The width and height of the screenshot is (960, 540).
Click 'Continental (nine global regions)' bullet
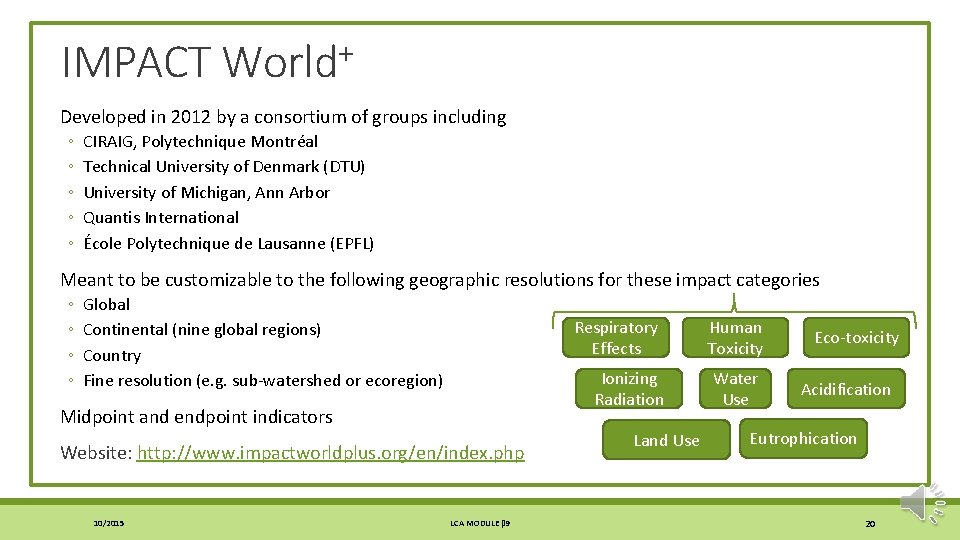point(202,329)
